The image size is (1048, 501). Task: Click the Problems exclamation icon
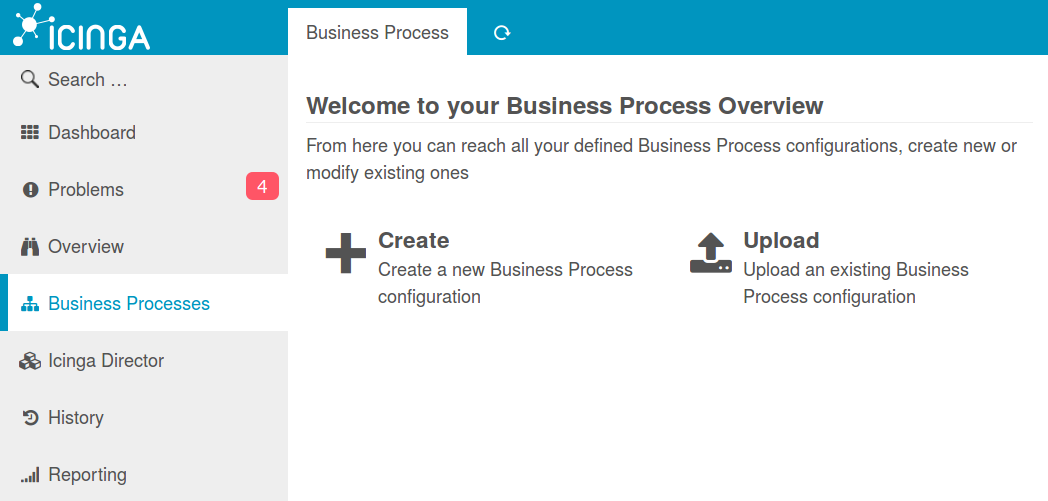pyautogui.click(x=30, y=190)
